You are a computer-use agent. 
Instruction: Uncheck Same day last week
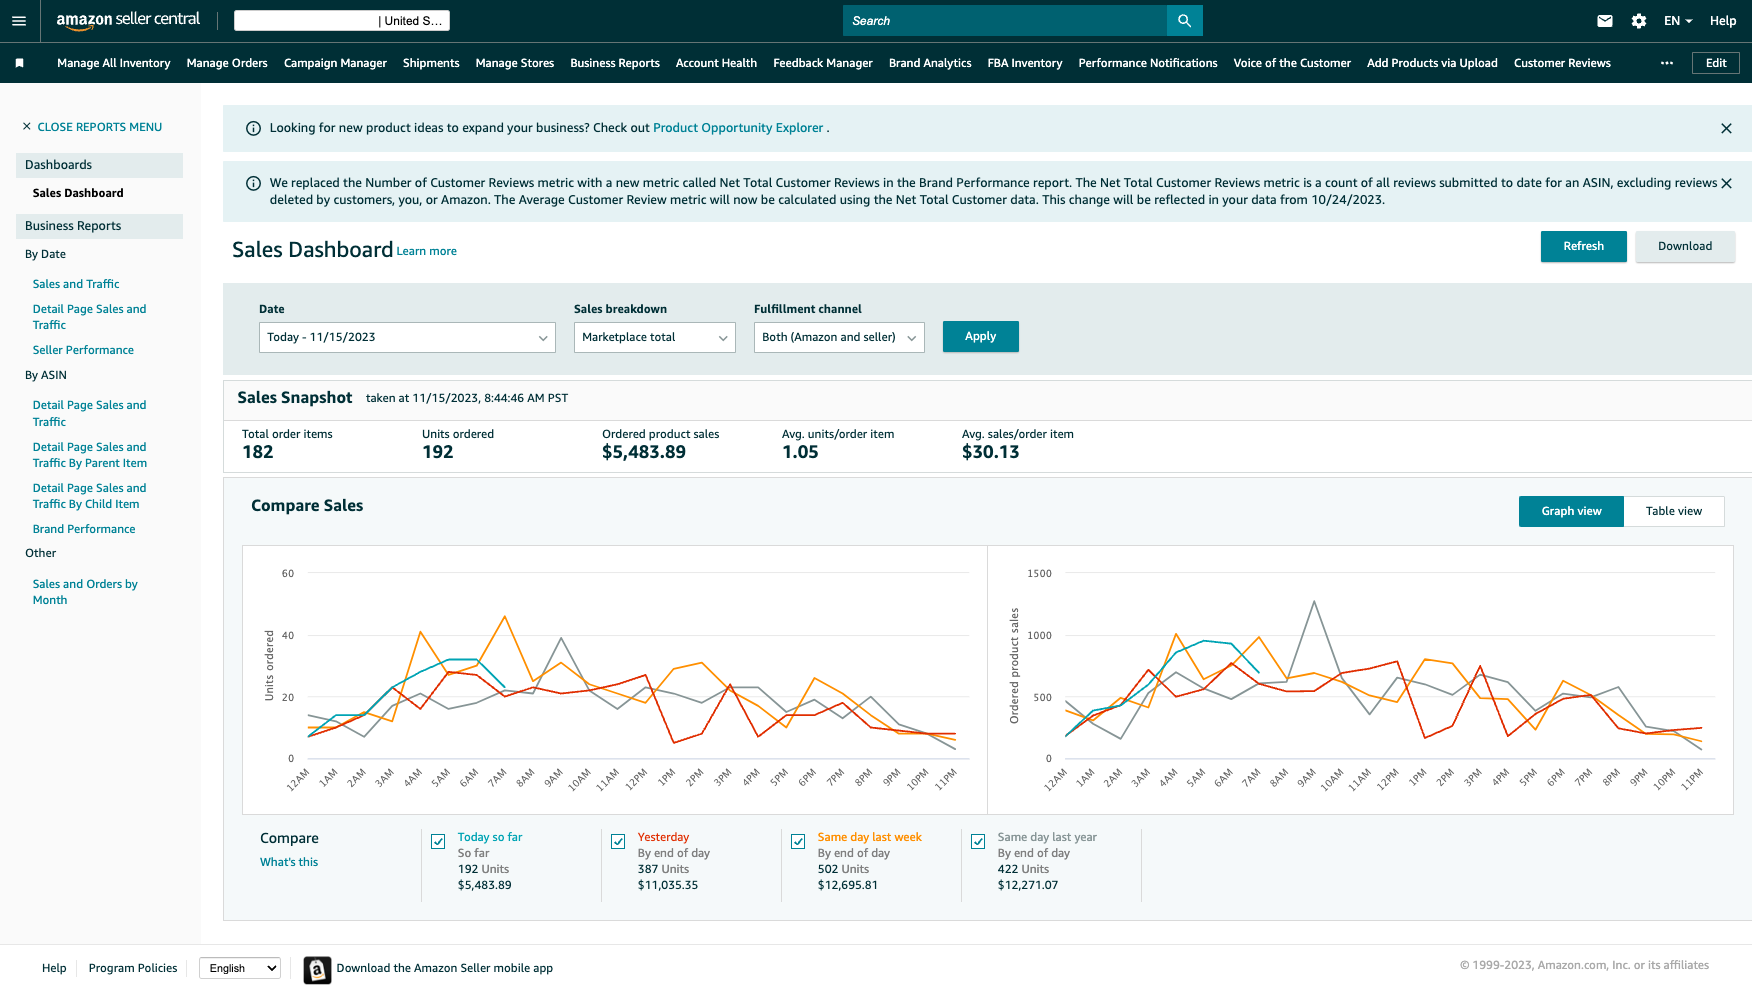(798, 842)
